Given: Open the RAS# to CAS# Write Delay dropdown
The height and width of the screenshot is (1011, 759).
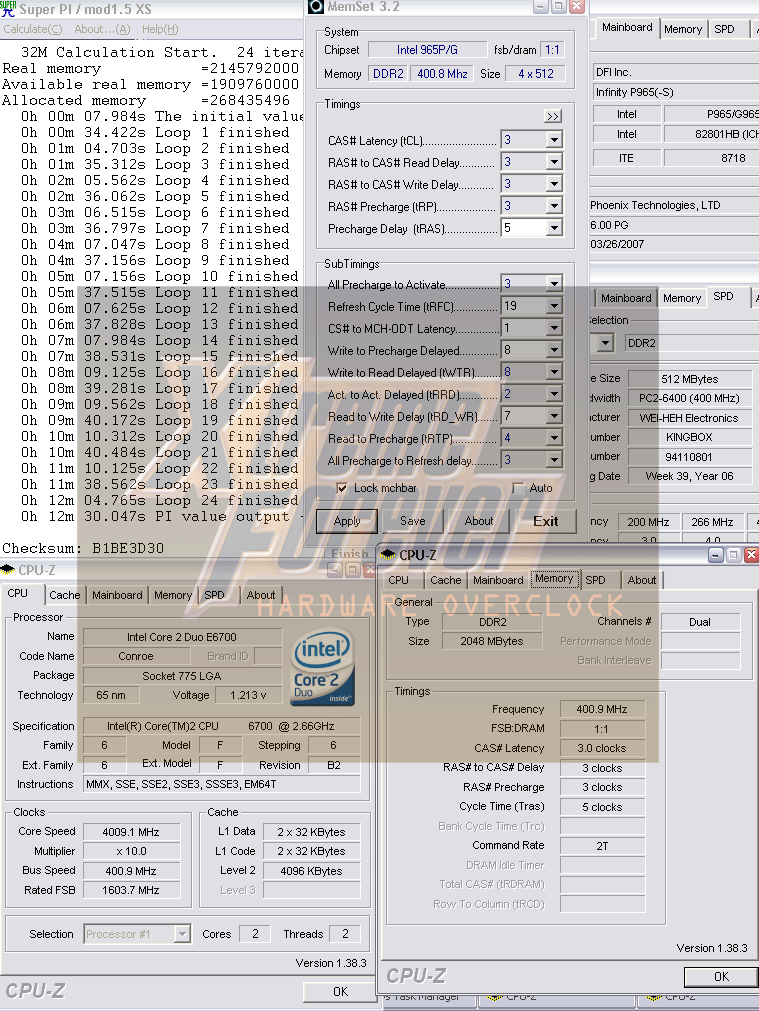Looking at the screenshot, I should click(554, 184).
